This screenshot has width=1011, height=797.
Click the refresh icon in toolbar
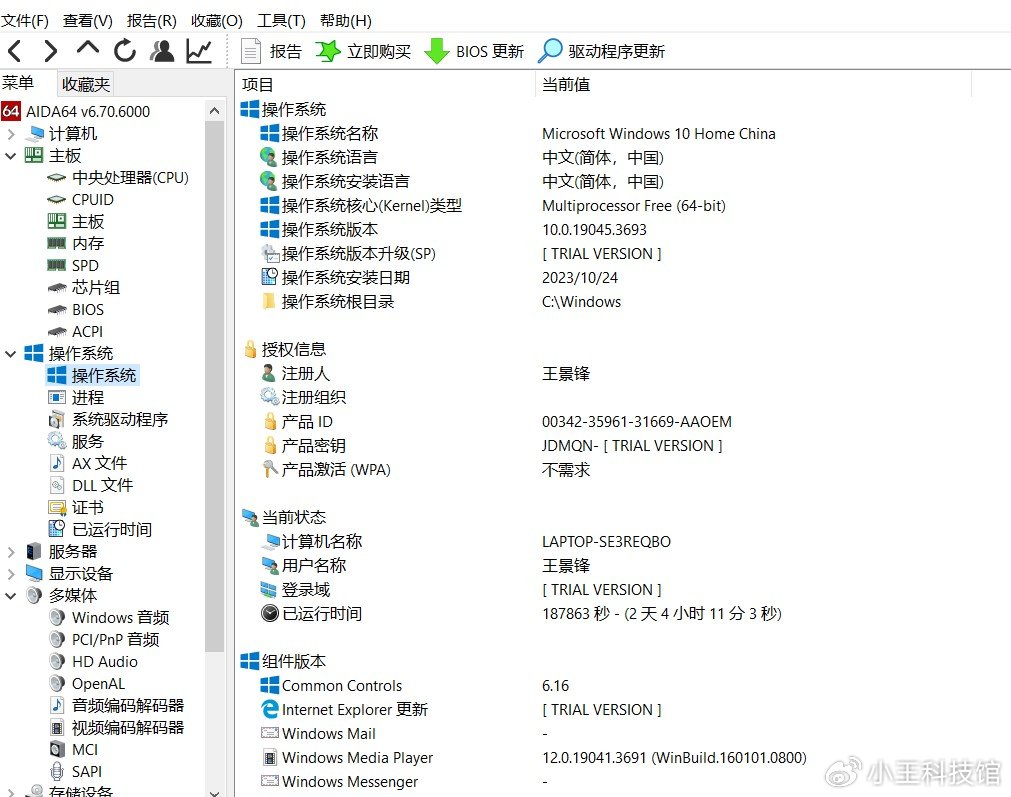(x=125, y=50)
